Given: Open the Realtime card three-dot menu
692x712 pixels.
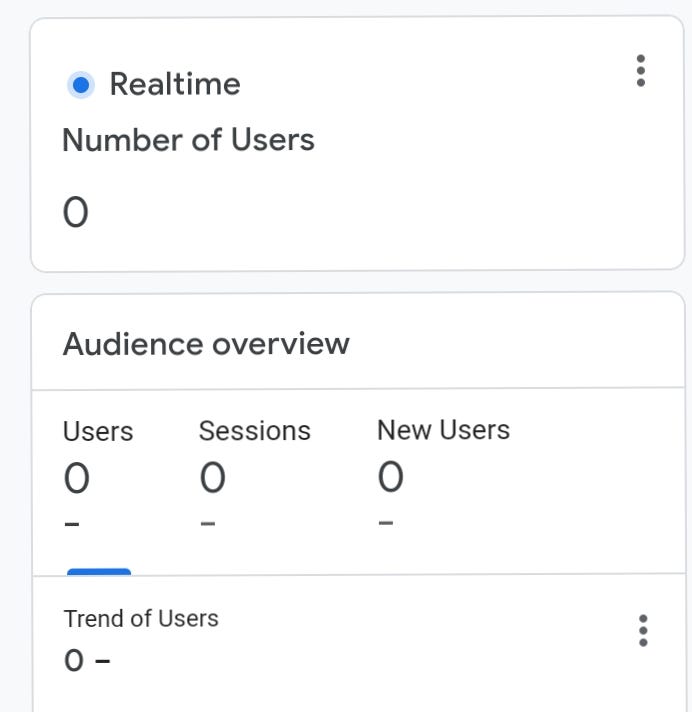Looking at the screenshot, I should (641, 70).
